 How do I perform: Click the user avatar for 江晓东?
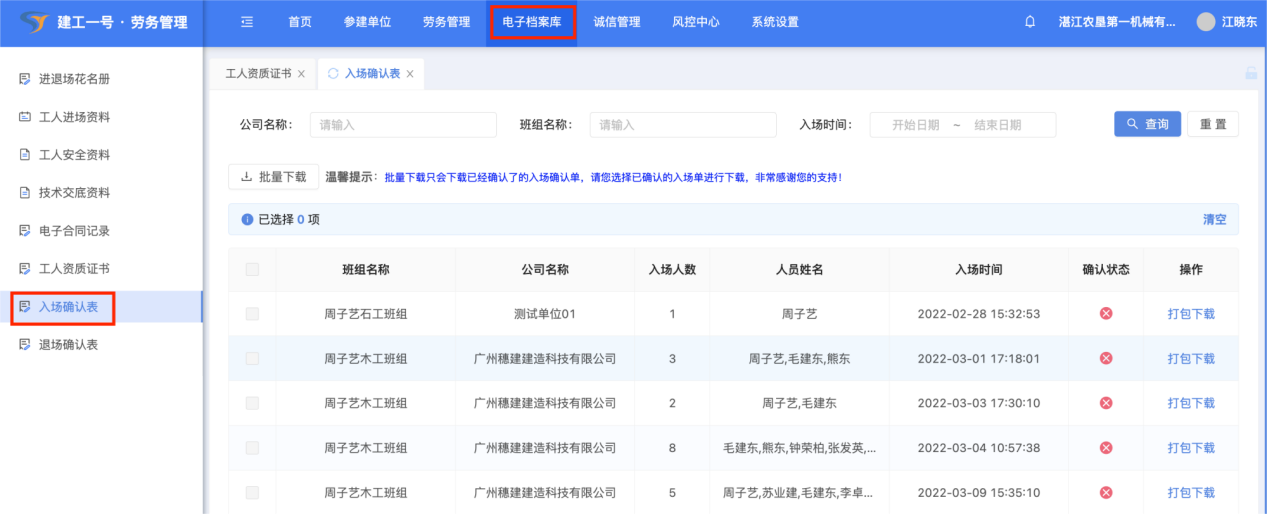pyautogui.click(x=1206, y=22)
